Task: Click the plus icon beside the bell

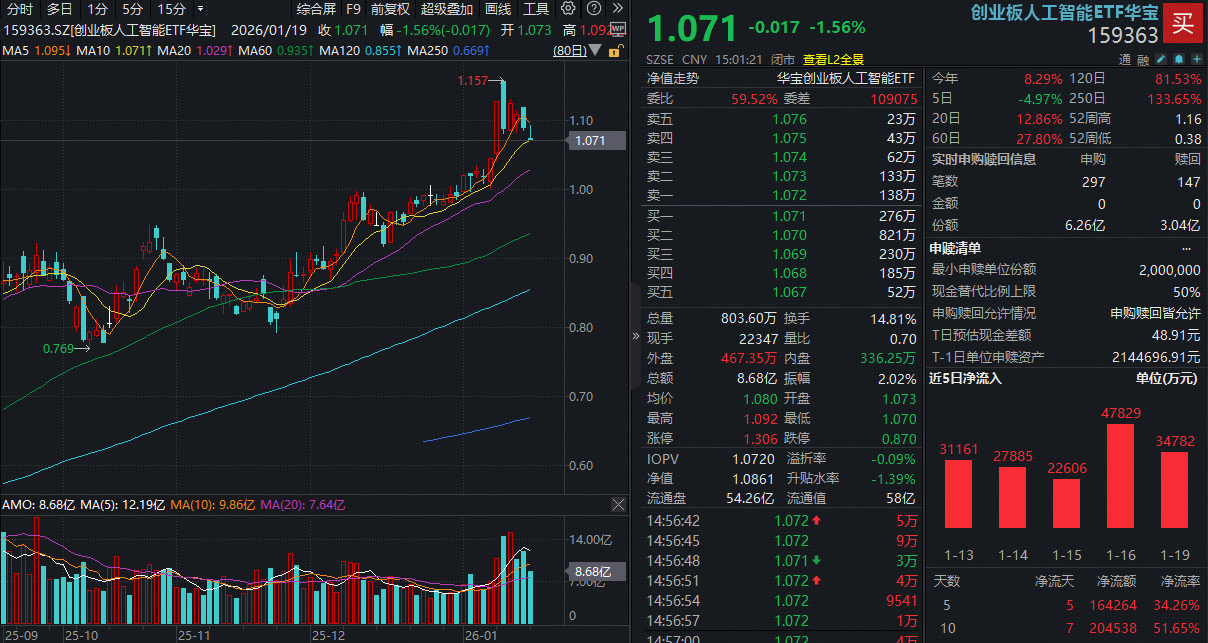Action: coord(1196,59)
